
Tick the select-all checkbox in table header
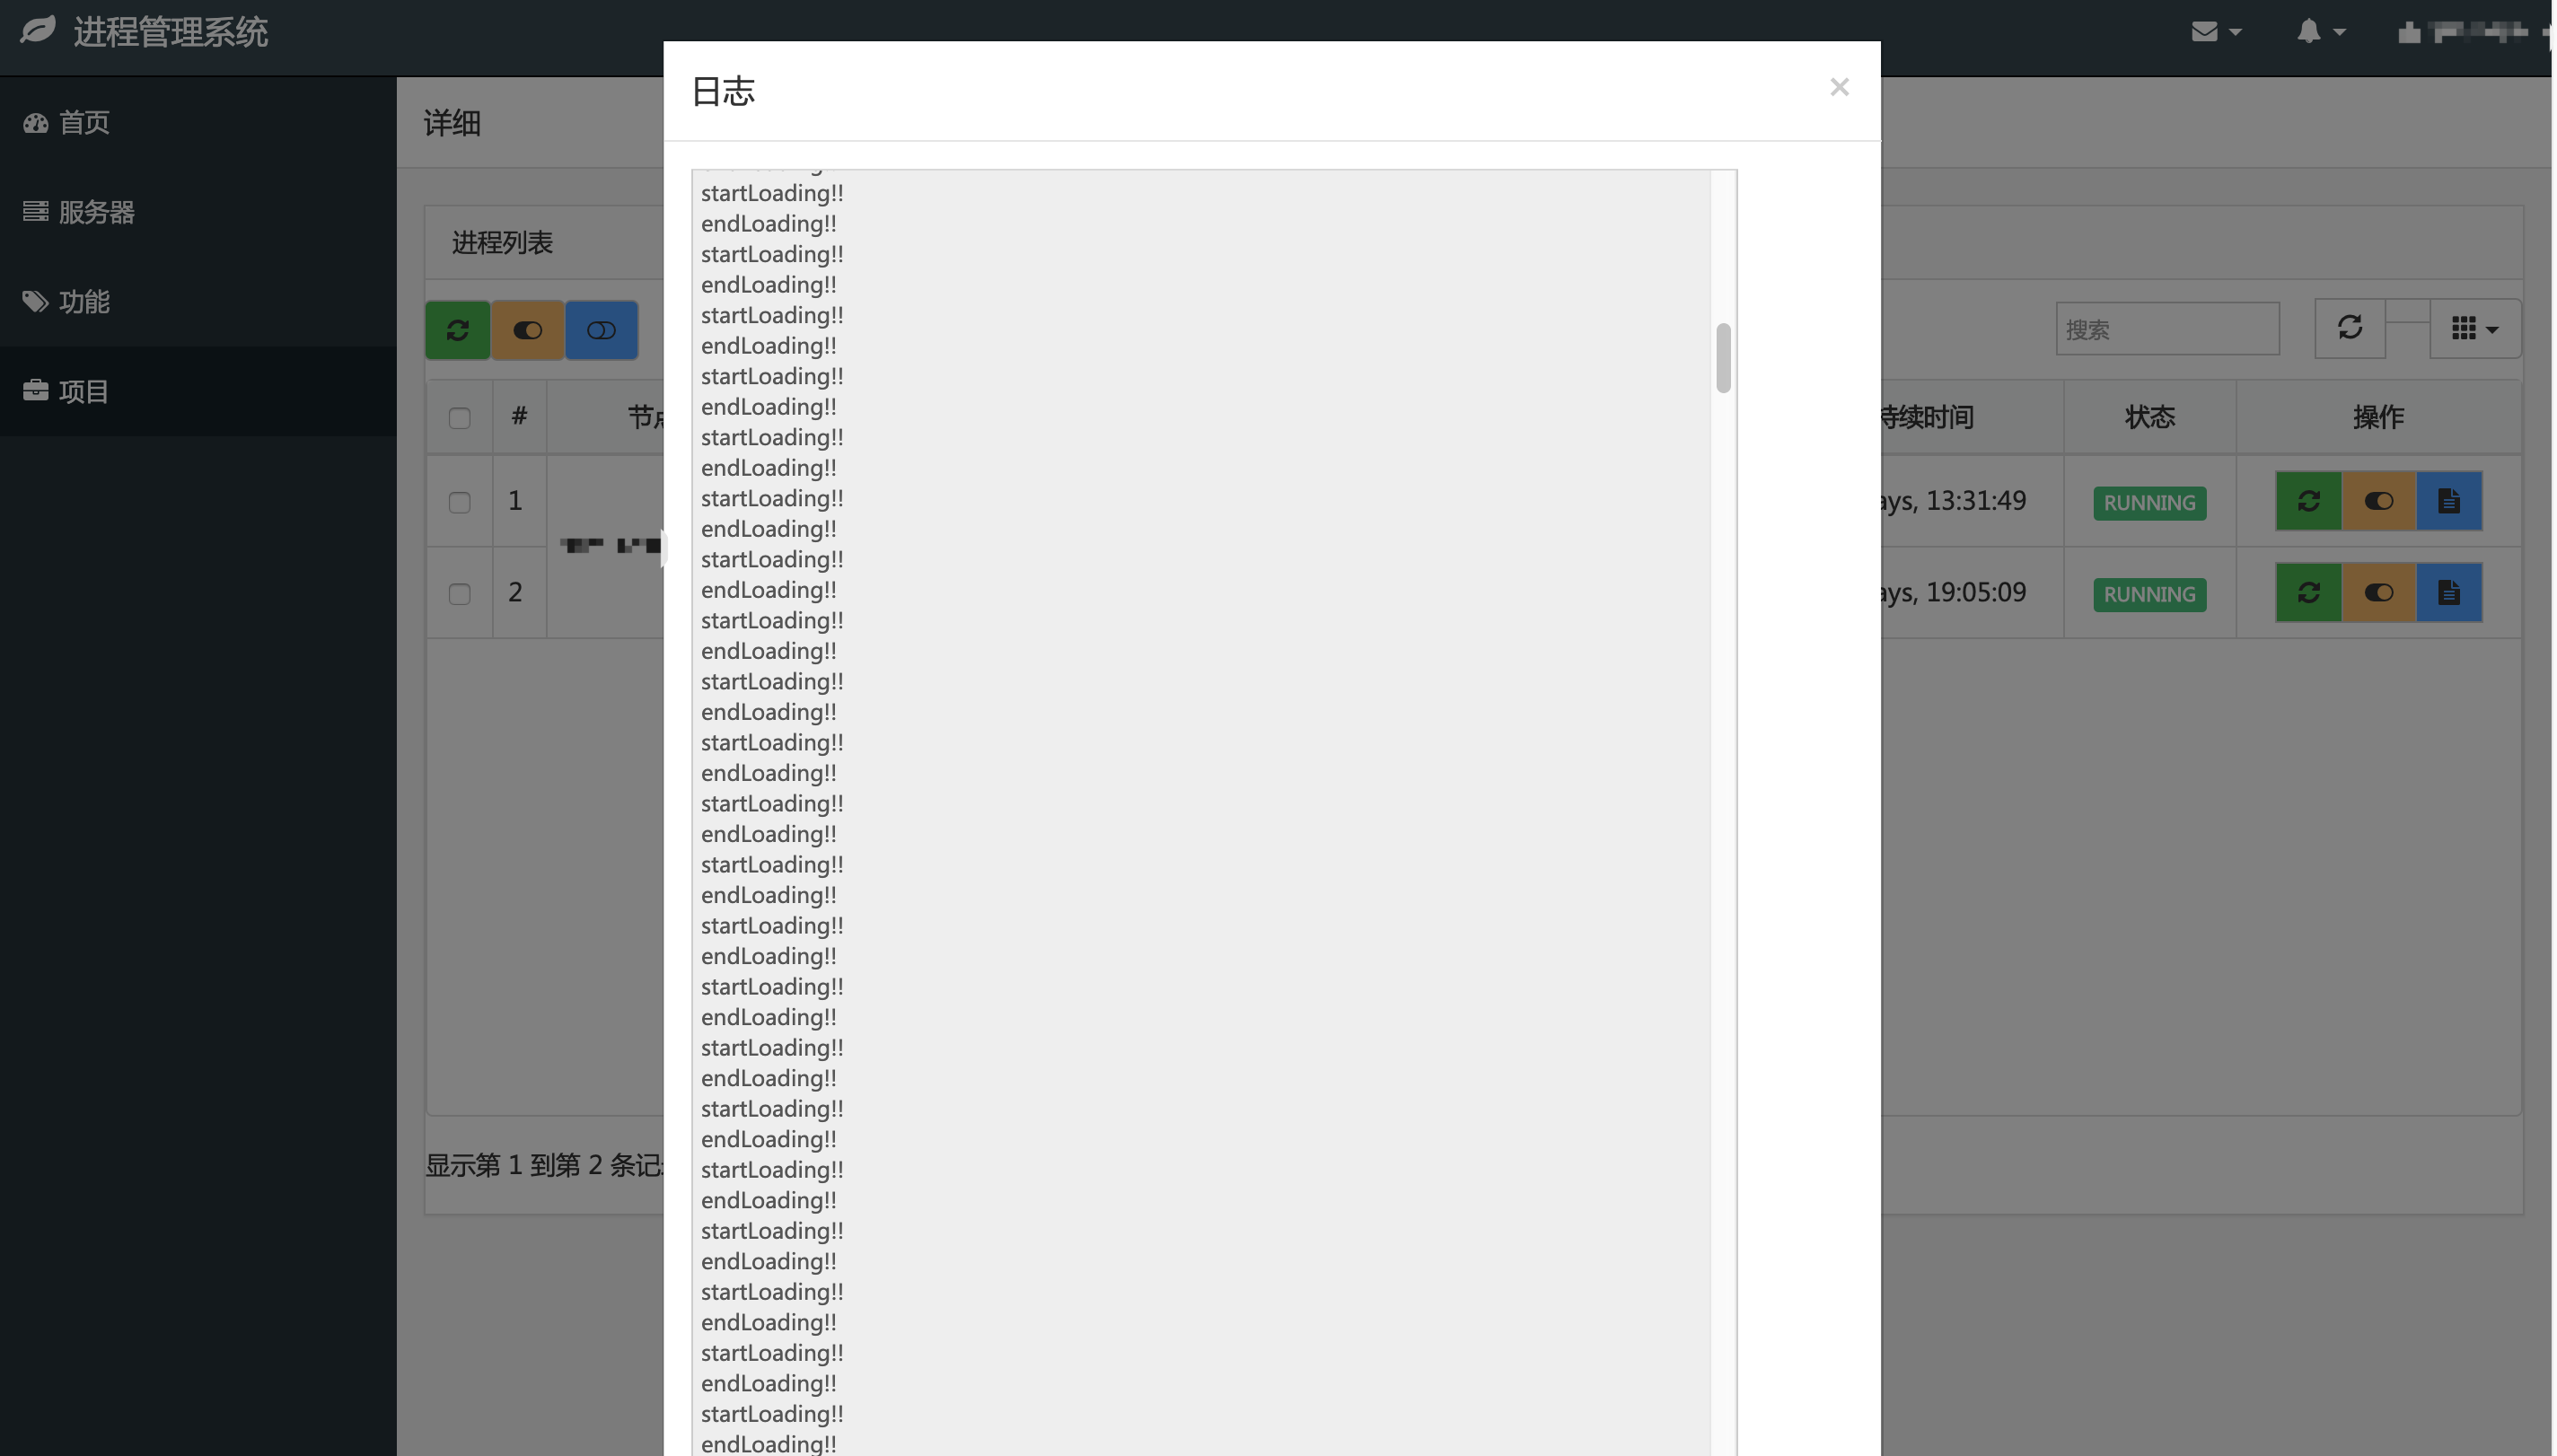click(460, 418)
